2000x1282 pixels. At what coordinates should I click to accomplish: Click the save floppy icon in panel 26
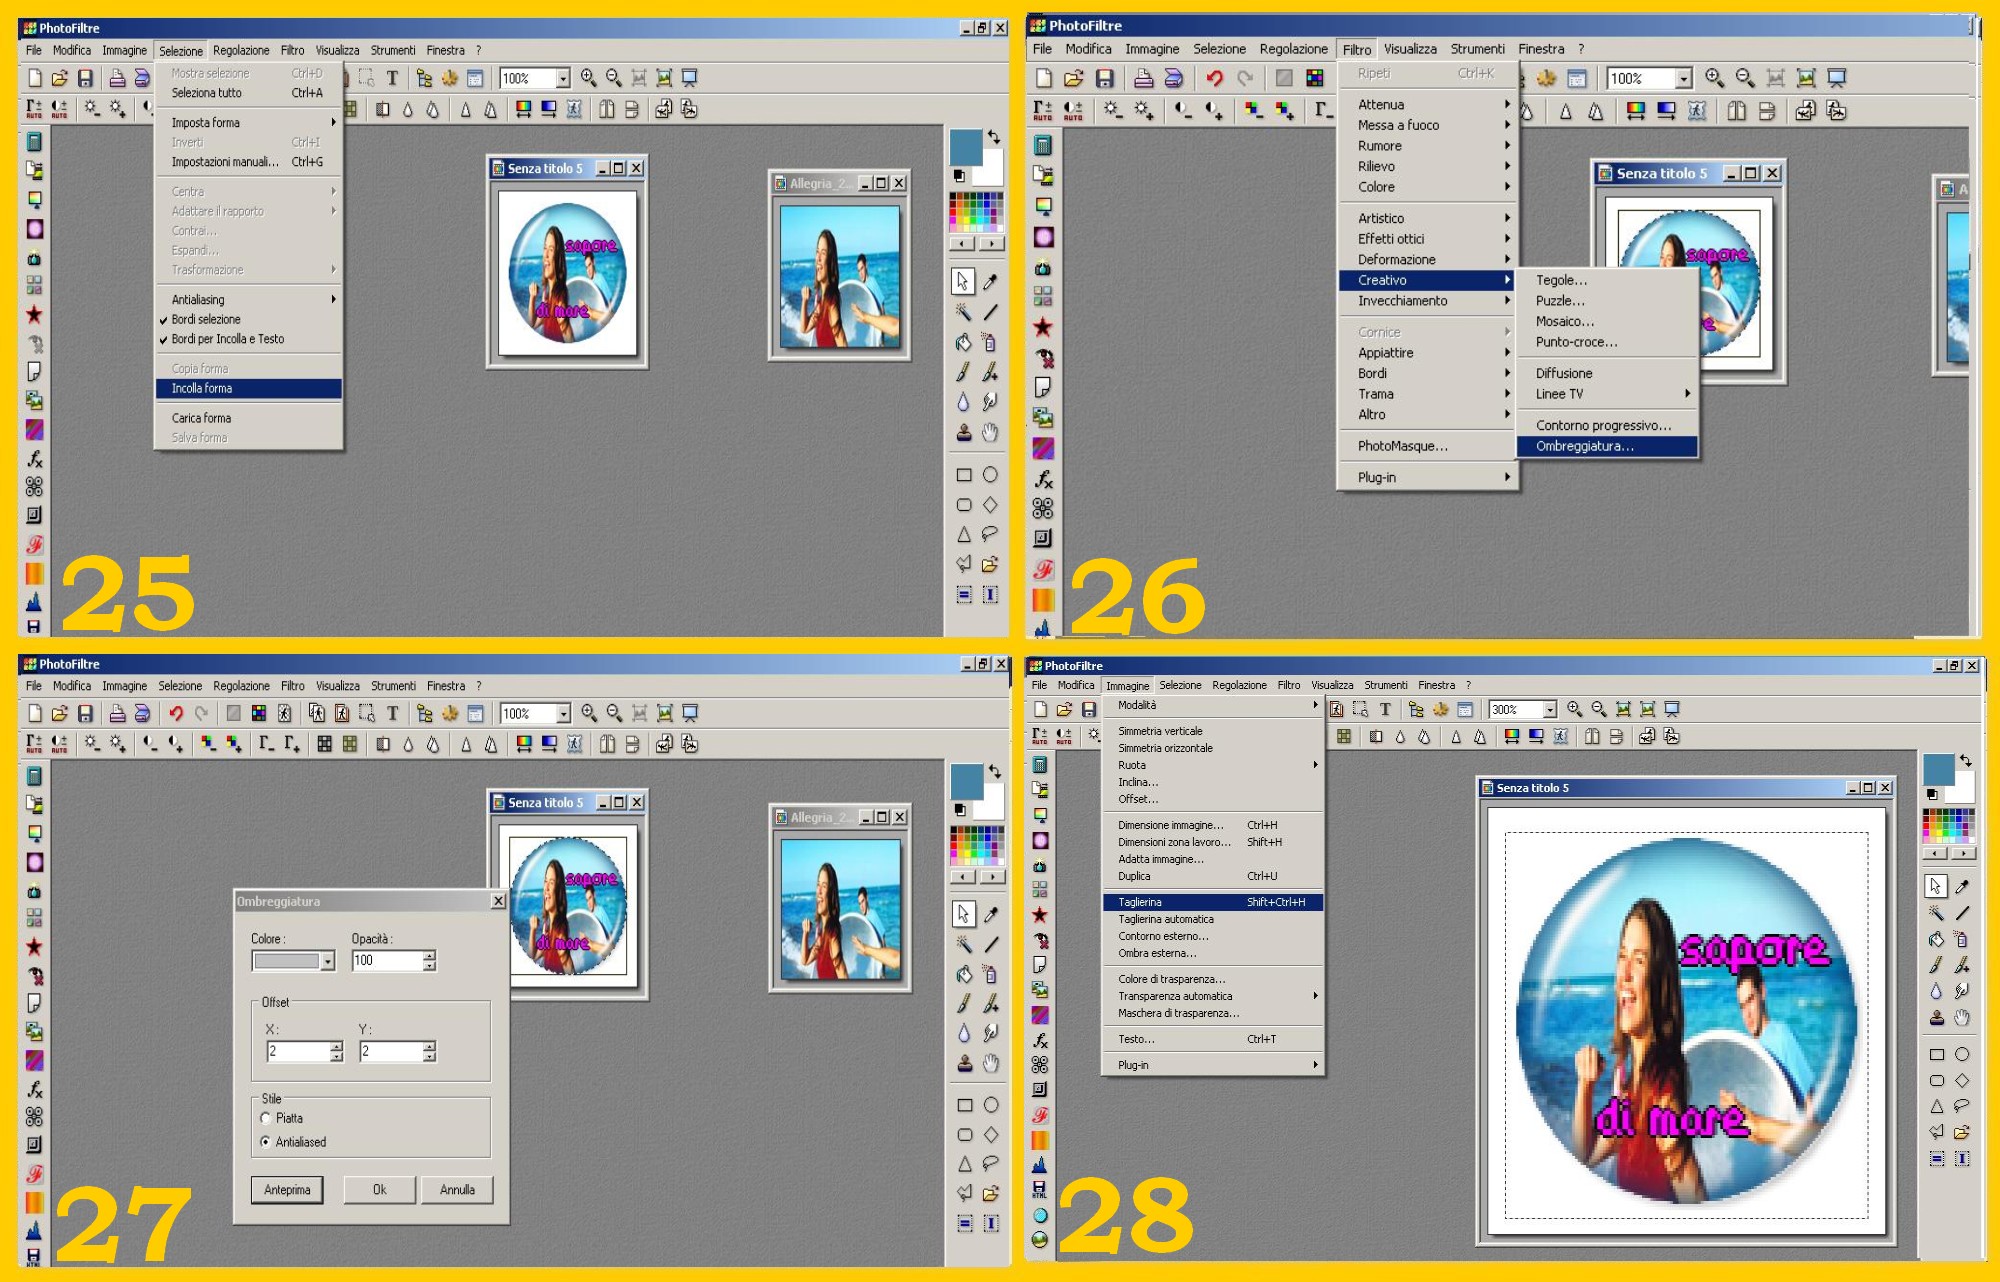pos(1104,78)
